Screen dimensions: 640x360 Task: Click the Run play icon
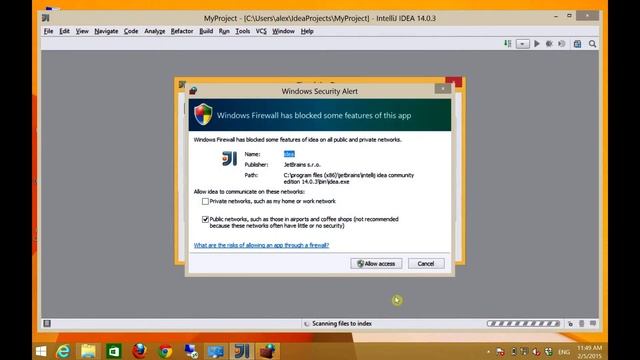(537, 43)
